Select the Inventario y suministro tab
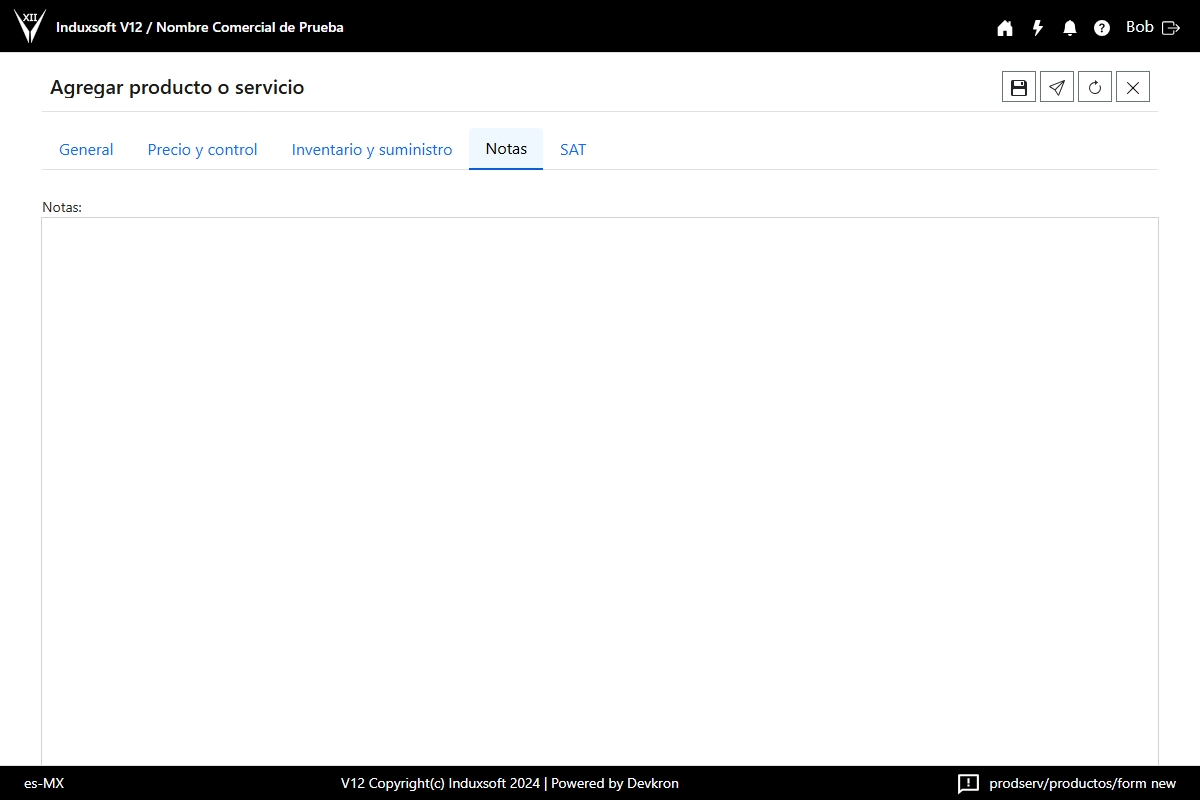This screenshot has width=1200, height=800. [372, 149]
